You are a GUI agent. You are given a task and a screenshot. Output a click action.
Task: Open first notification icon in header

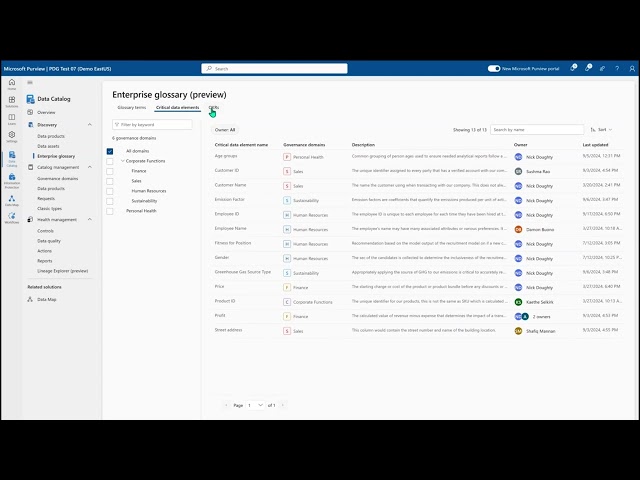point(573,68)
